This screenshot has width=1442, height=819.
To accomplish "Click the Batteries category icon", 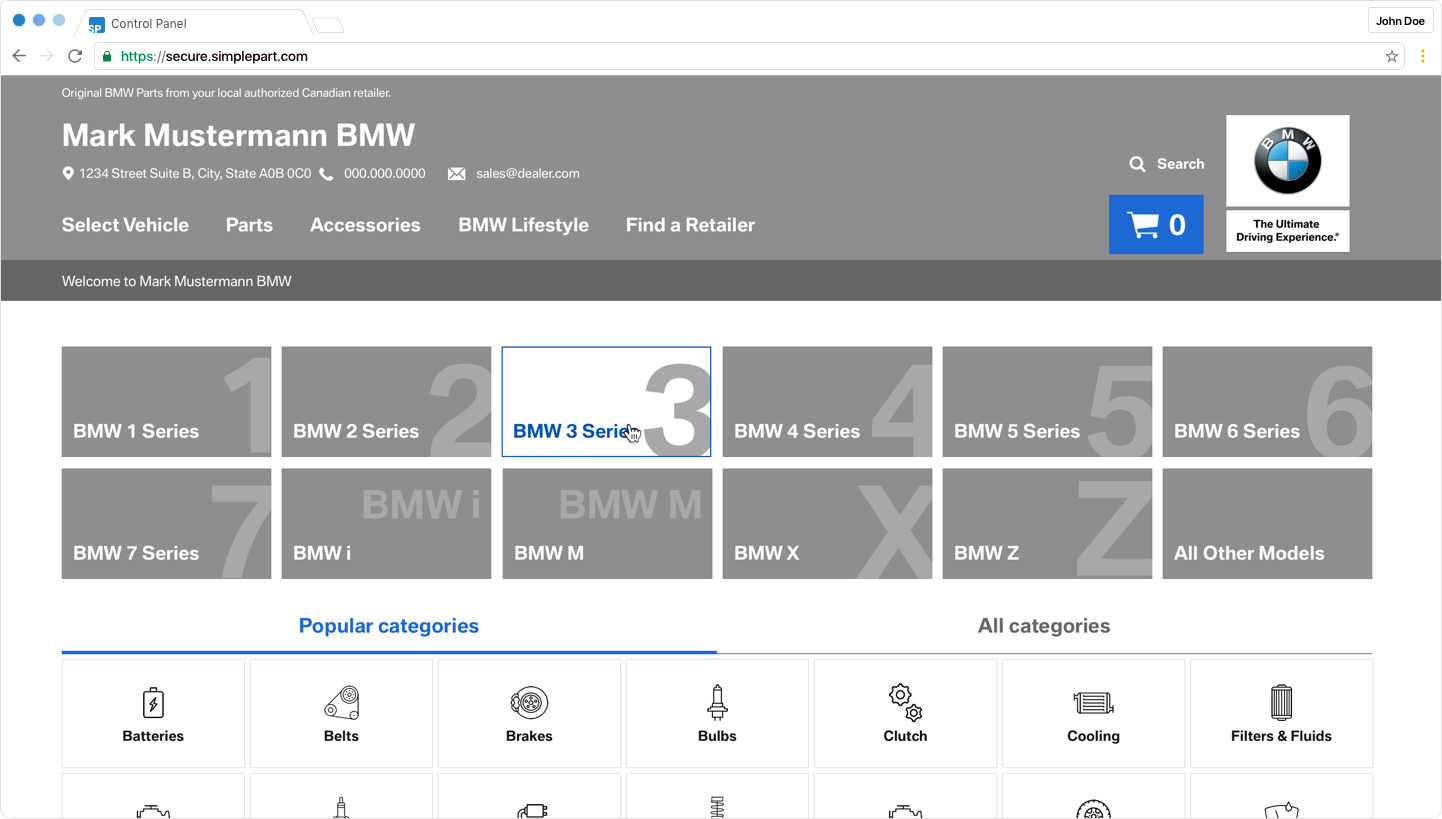I will [153, 702].
